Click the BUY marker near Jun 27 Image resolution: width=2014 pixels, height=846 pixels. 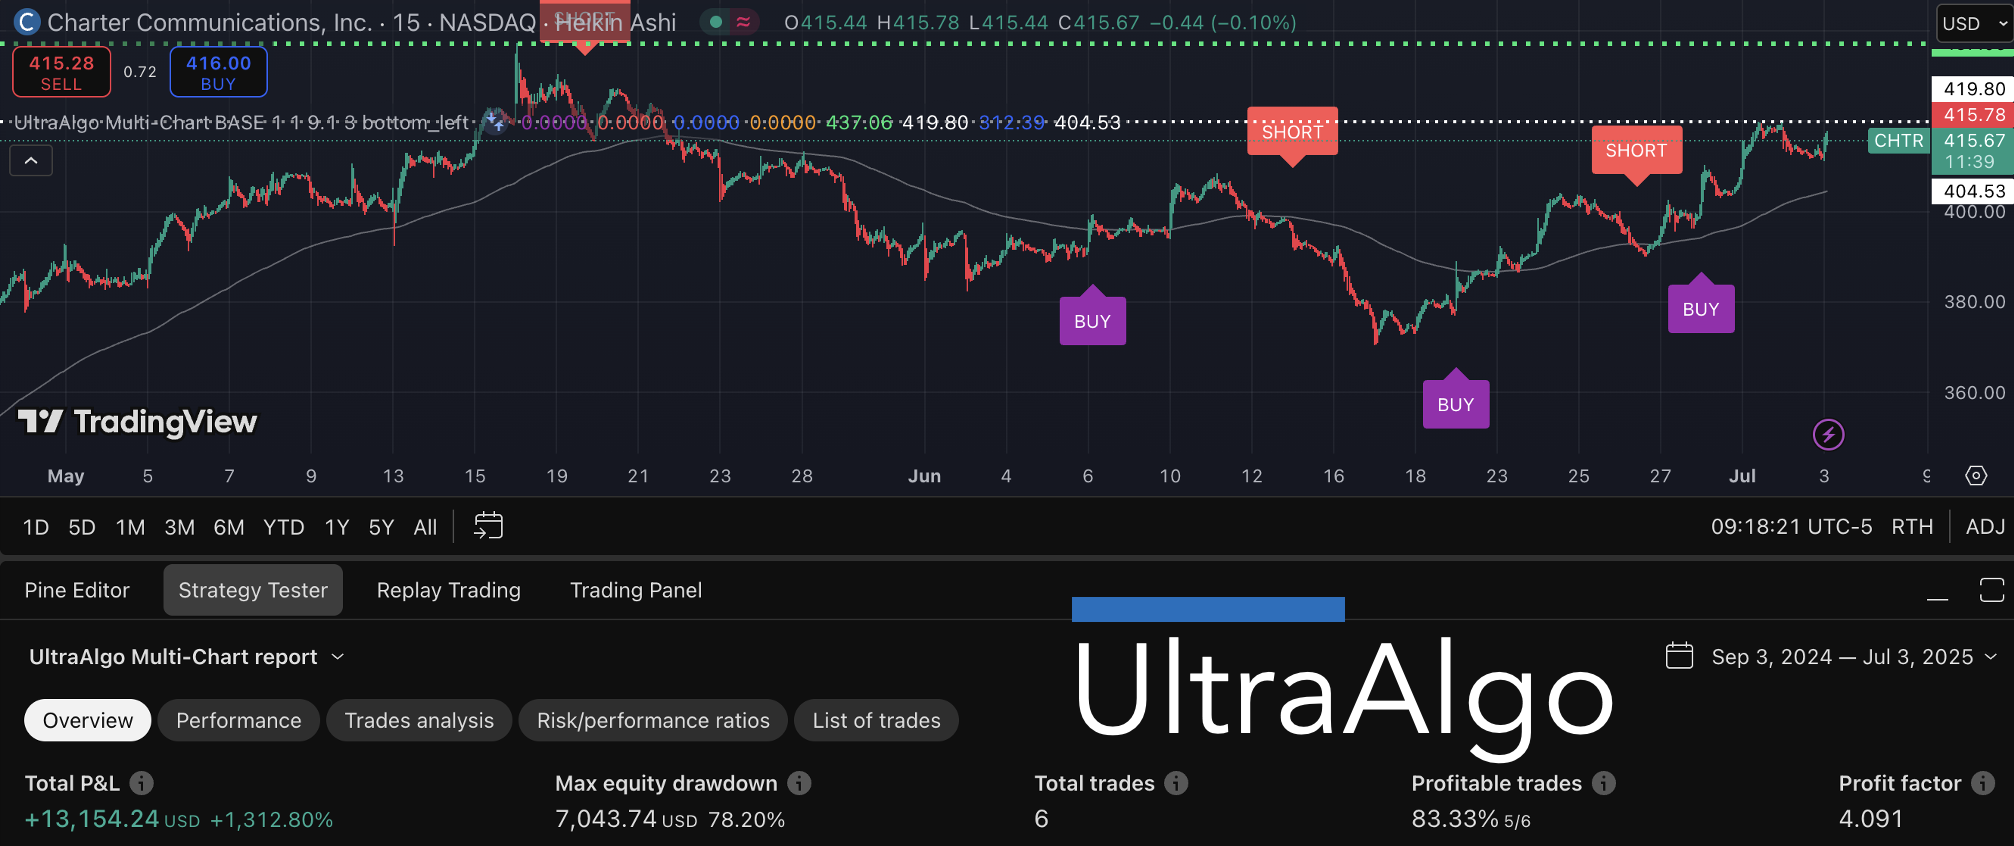click(1701, 308)
